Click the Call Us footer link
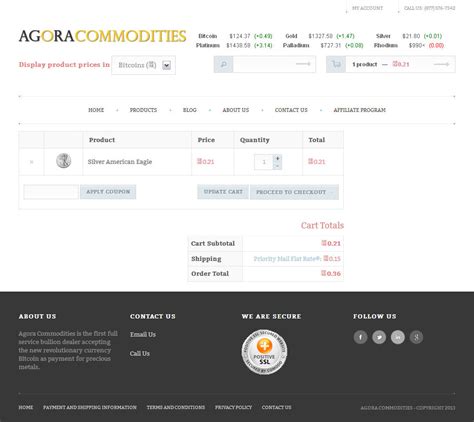Viewport: 474px width, 422px height. coord(140,353)
